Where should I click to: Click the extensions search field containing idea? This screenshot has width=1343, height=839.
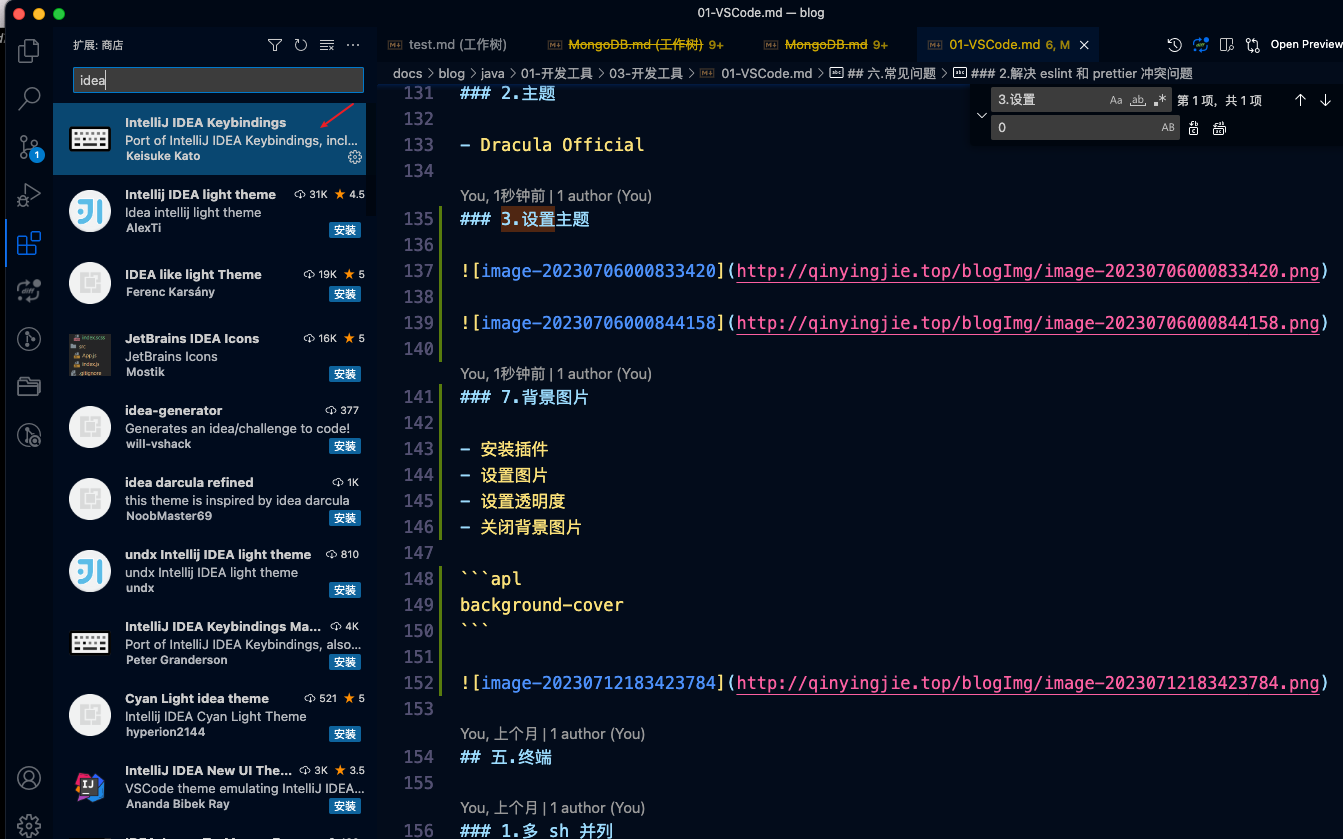pos(218,81)
